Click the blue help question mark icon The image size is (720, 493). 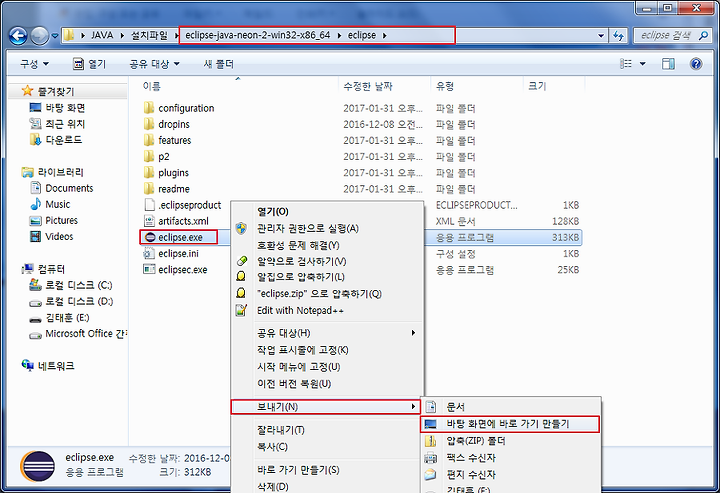click(696, 64)
